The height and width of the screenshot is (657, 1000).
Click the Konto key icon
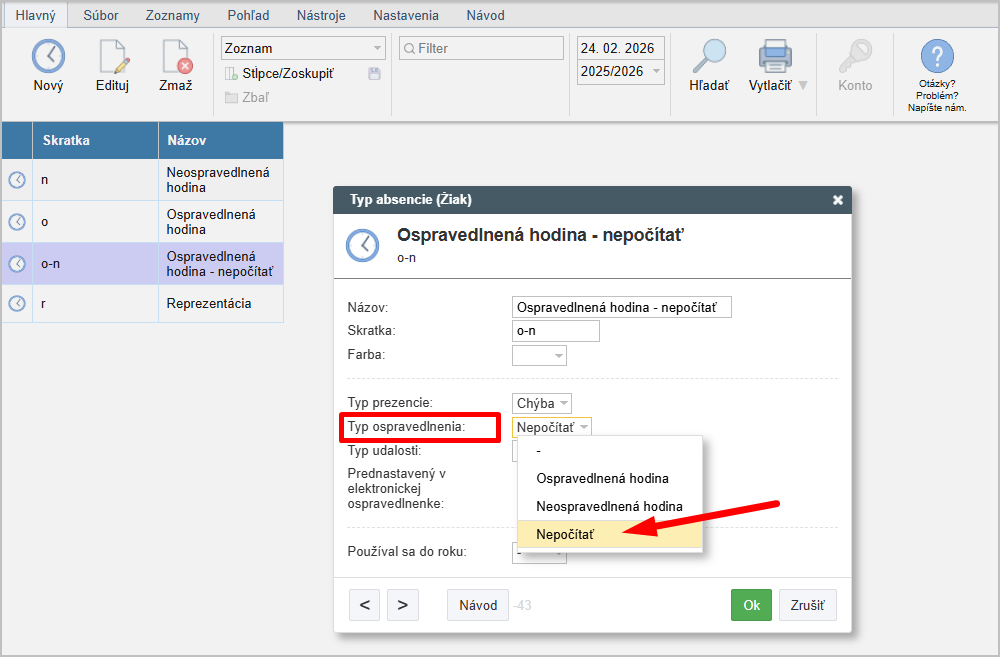click(855, 57)
